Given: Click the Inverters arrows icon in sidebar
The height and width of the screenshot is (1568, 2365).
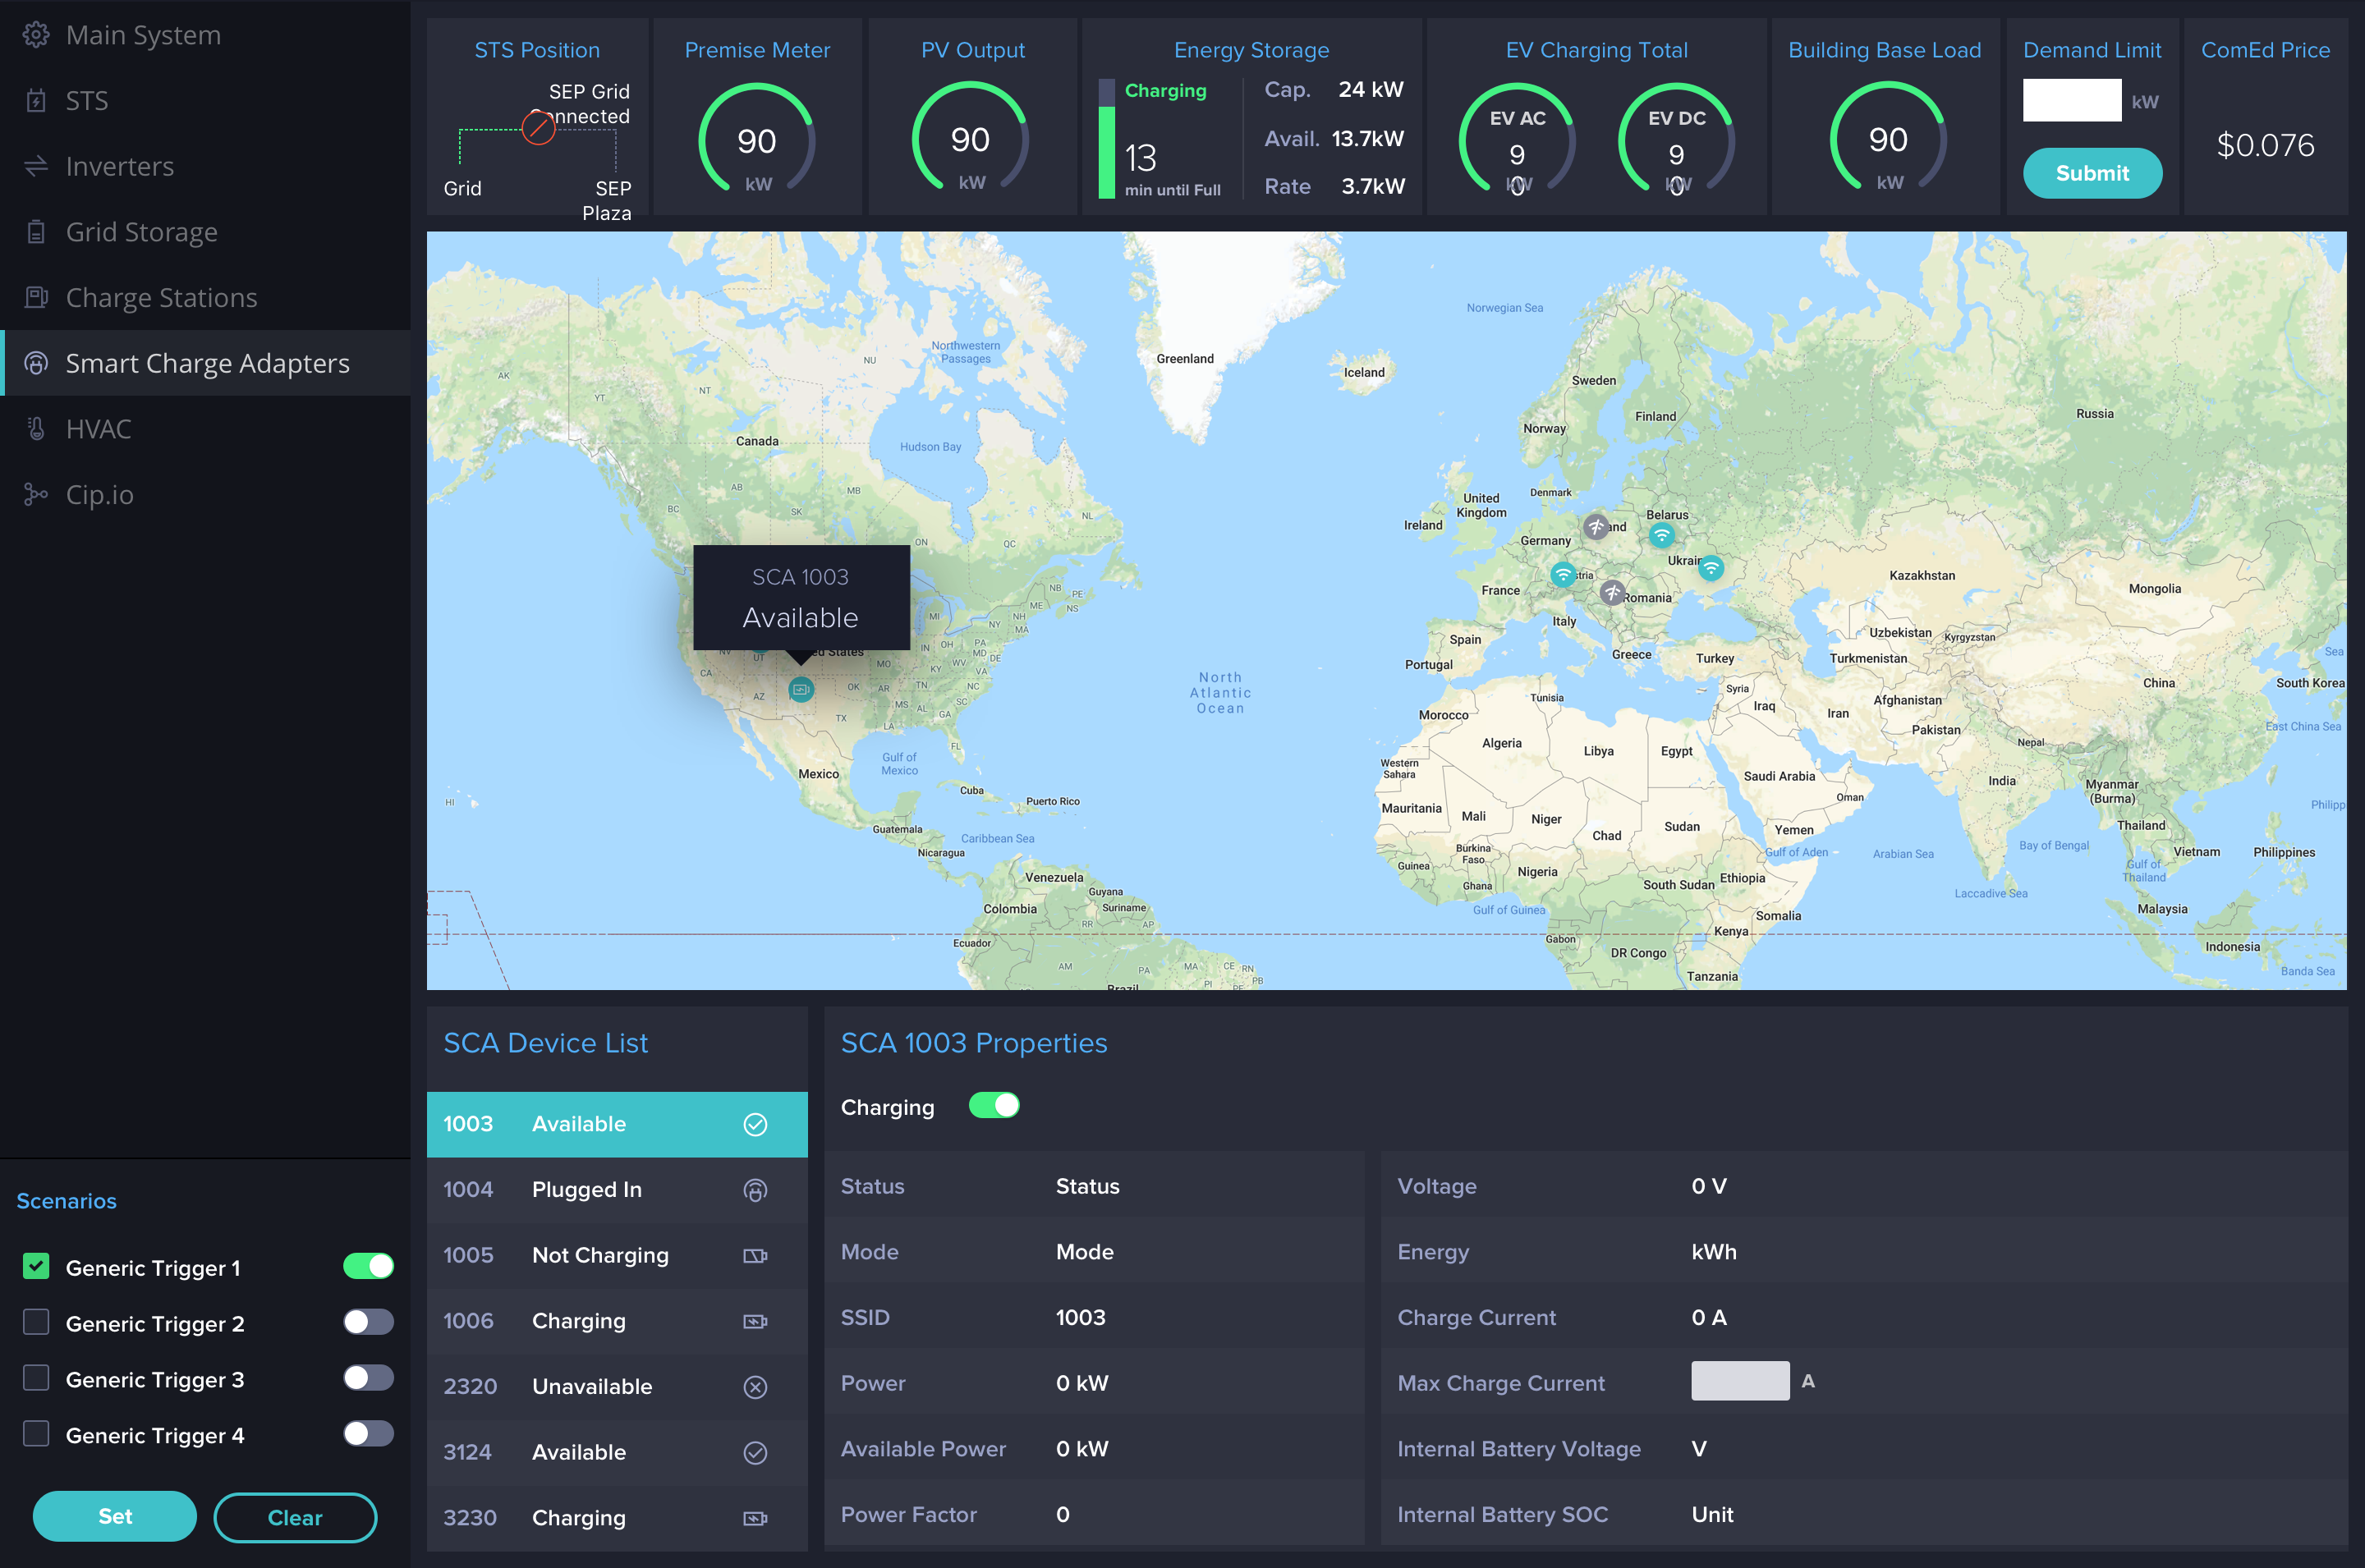Looking at the screenshot, I should [36, 166].
